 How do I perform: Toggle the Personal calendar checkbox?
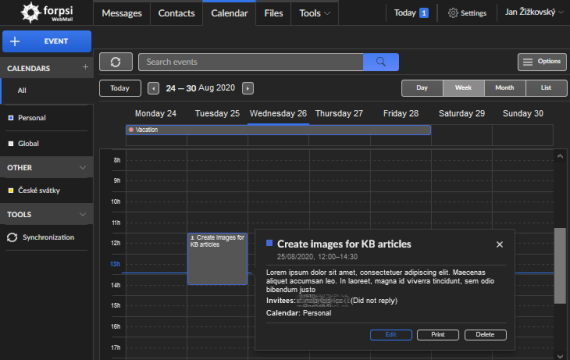coord(11,117)
